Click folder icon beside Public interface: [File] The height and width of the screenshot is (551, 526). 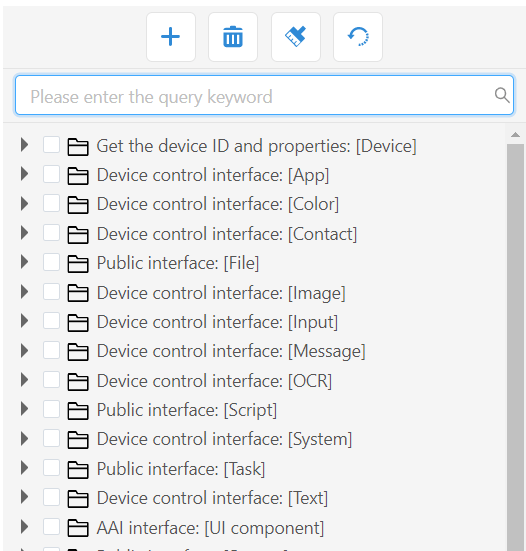(x=78, y=264)
